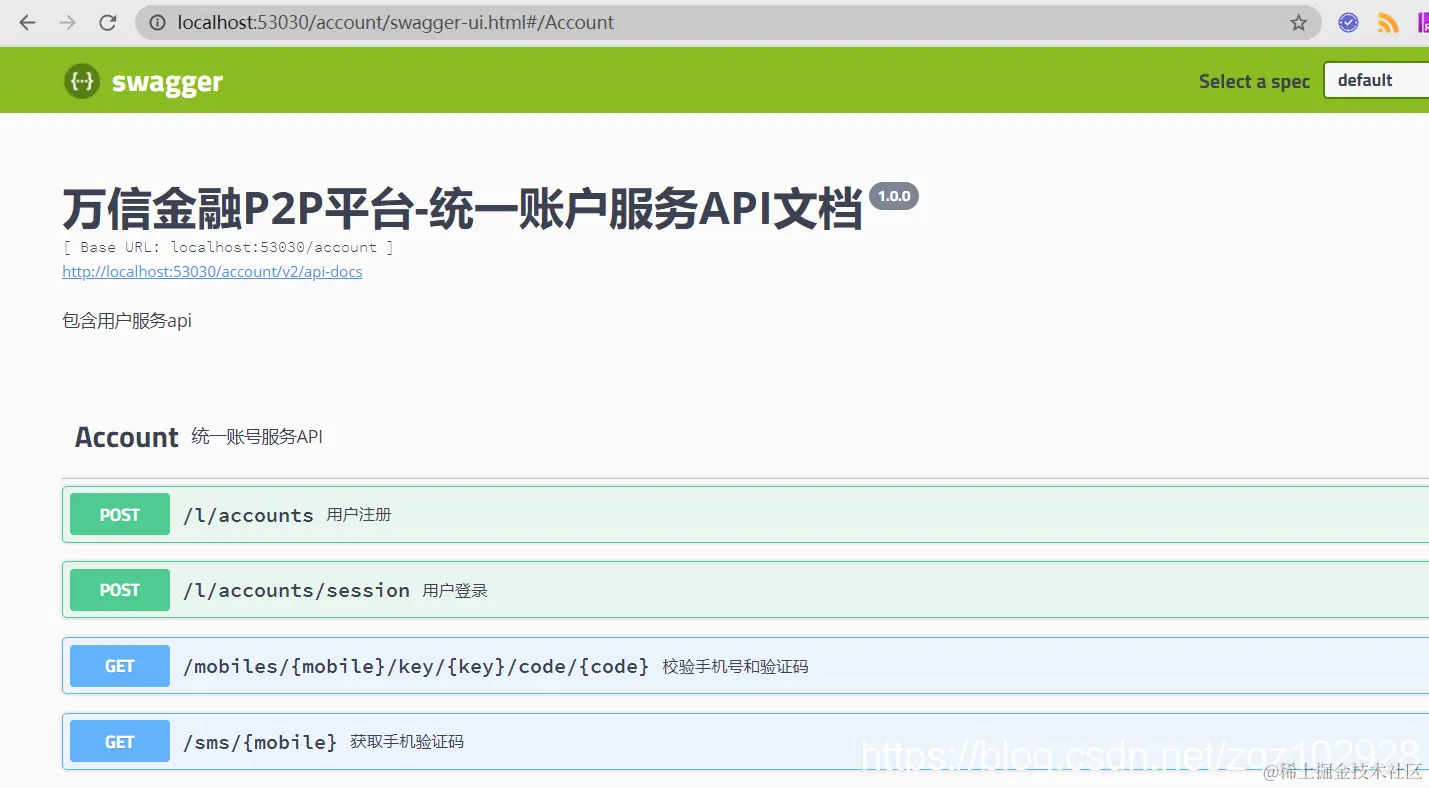Click the GET badge of /mobiles/{mobile} row
Screen dimensions: 1429x788
[x=120, y=666]
